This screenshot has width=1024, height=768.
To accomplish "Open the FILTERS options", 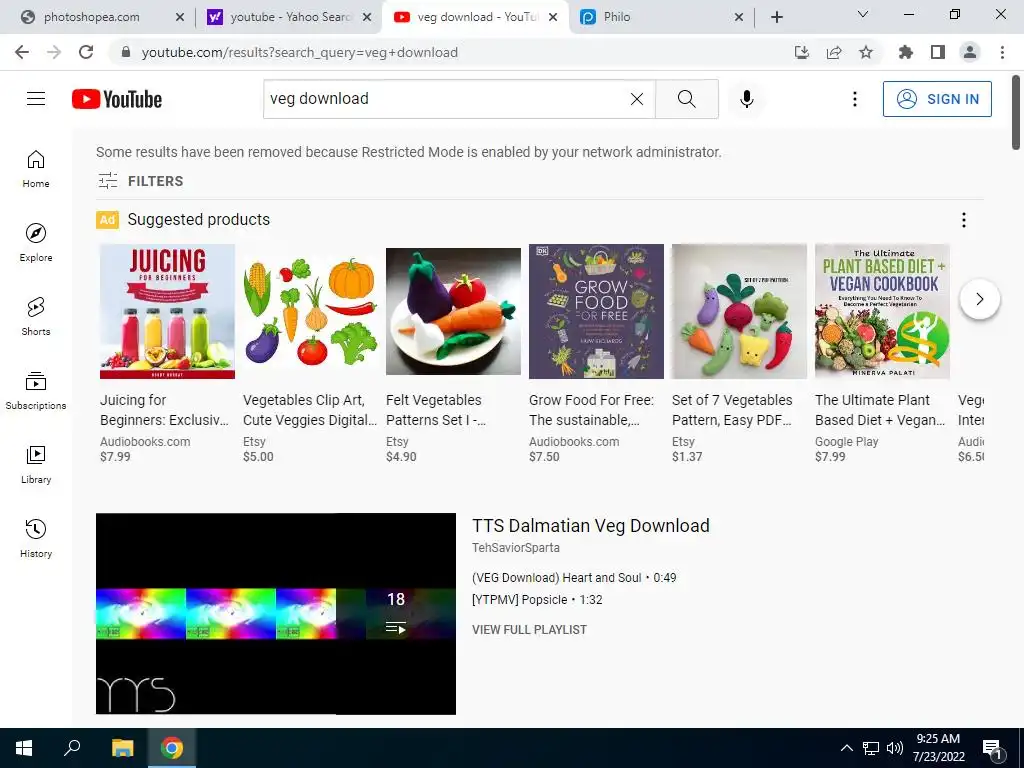I will (140, 181).
